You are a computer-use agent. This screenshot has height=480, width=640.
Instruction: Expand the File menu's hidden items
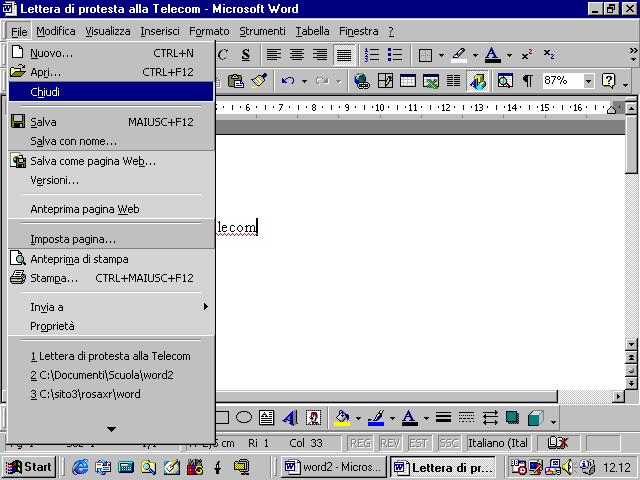point(111,429)
